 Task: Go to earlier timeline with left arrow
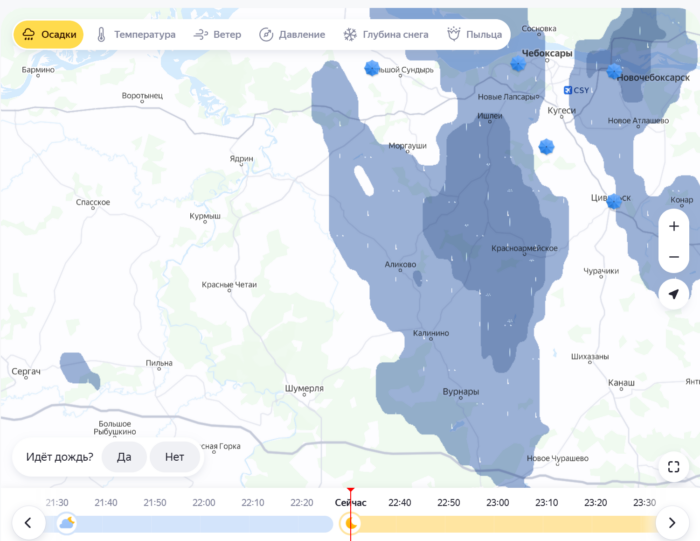click(x=28, y=523)
